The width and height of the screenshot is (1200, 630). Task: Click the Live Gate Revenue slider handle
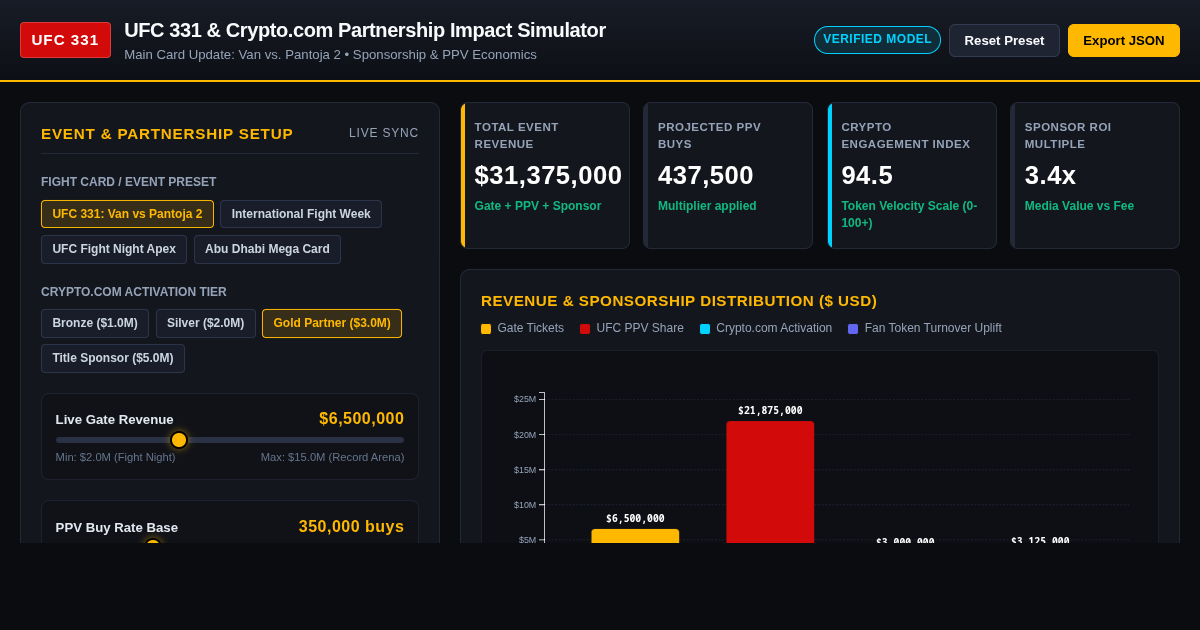179,440
